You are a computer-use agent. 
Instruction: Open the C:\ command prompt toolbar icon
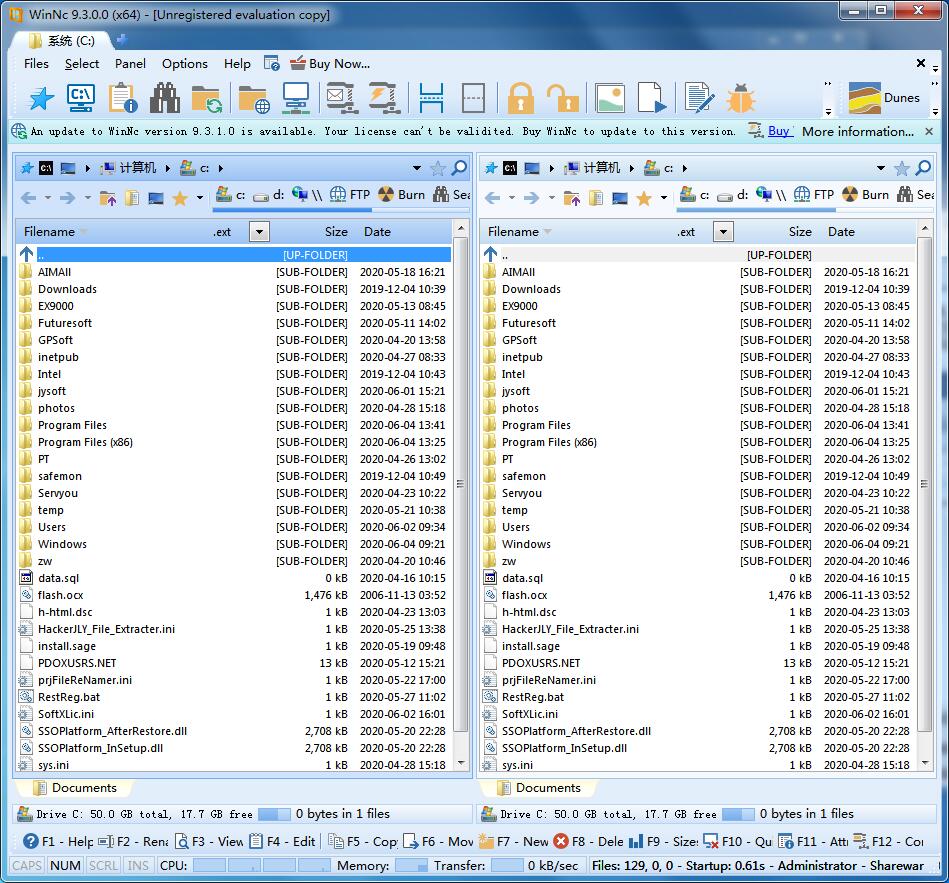[81, 98]
